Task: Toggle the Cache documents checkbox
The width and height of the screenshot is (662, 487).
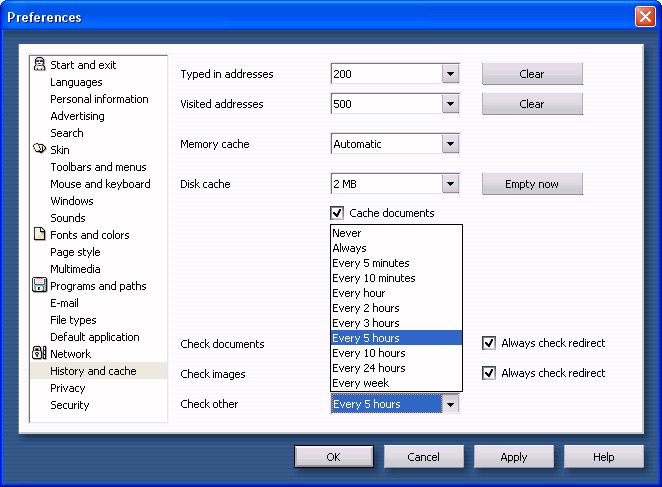Action: point(337,213)
